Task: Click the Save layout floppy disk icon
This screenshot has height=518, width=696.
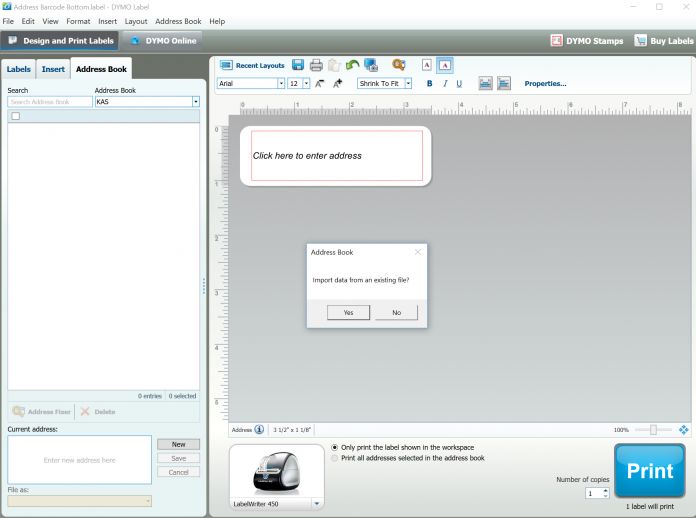Action: pos(298,65)
